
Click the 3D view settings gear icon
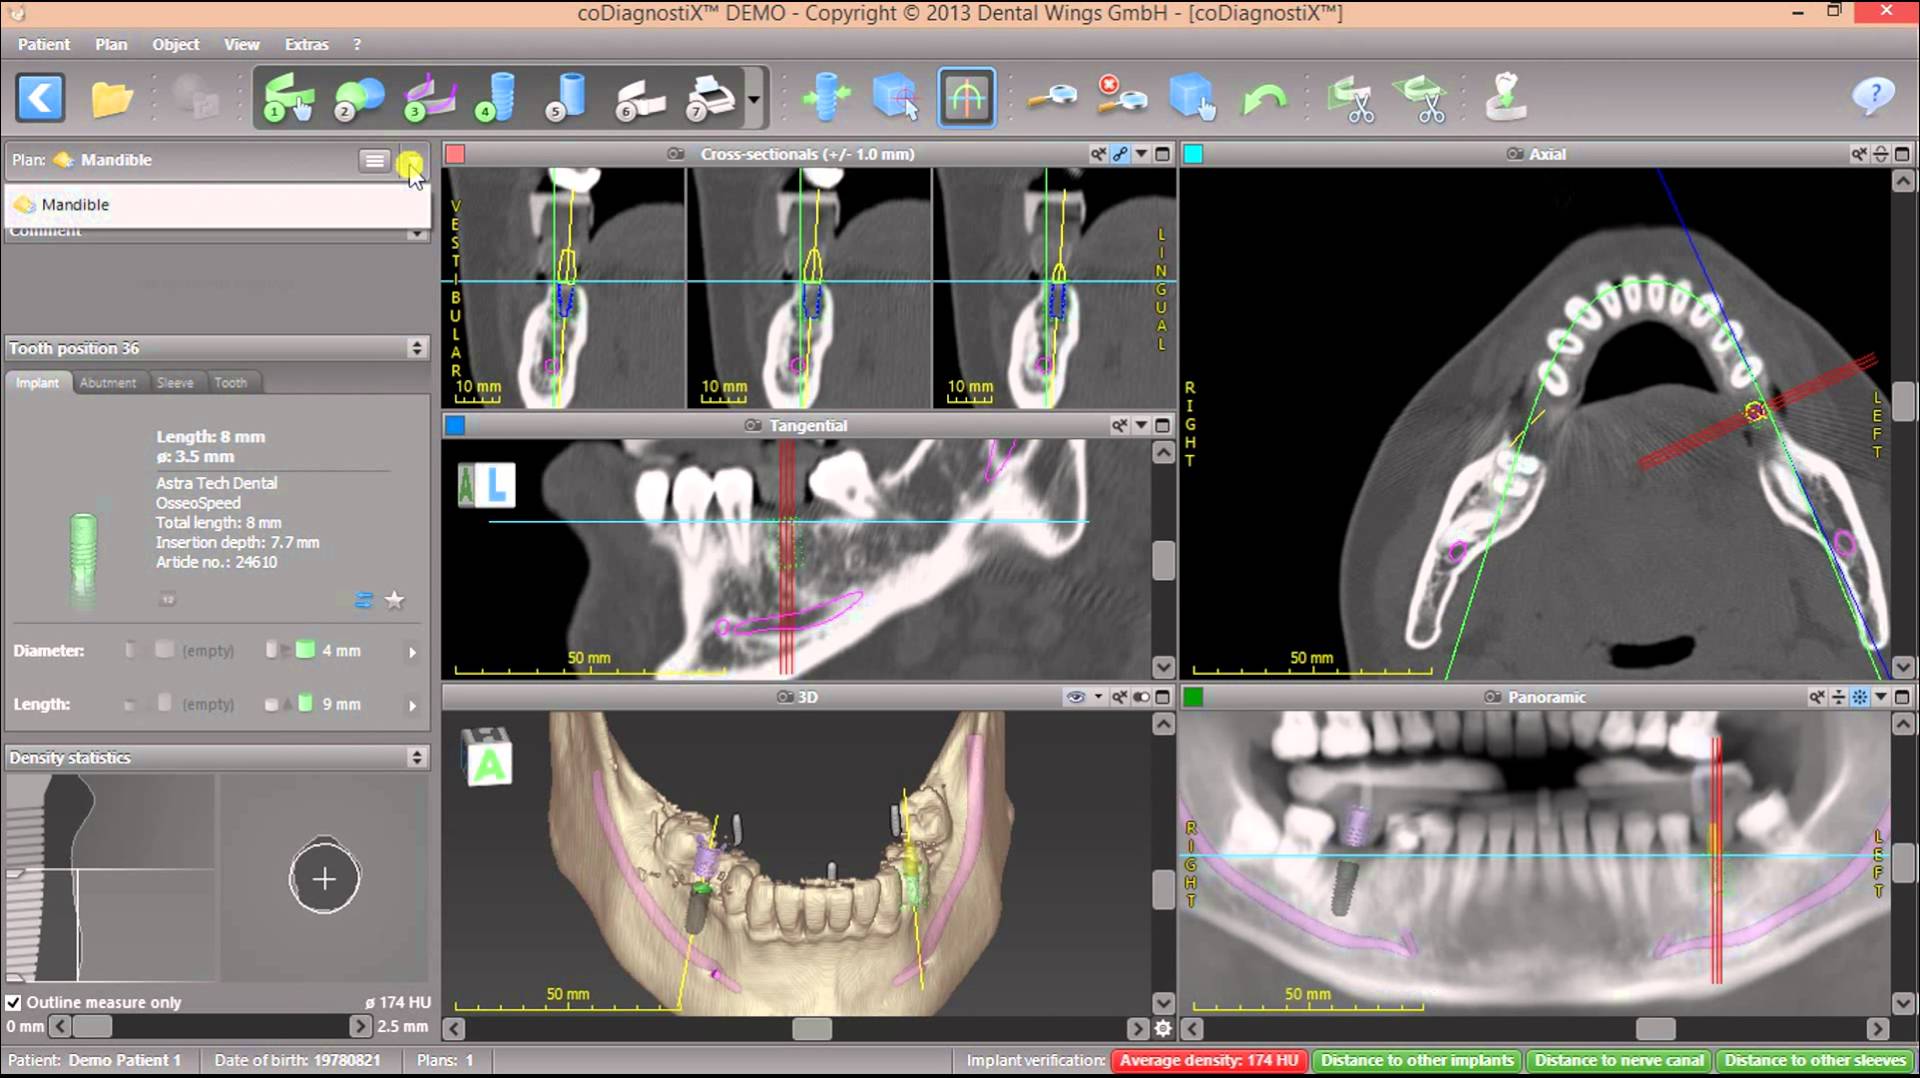coord(1163,1028)
